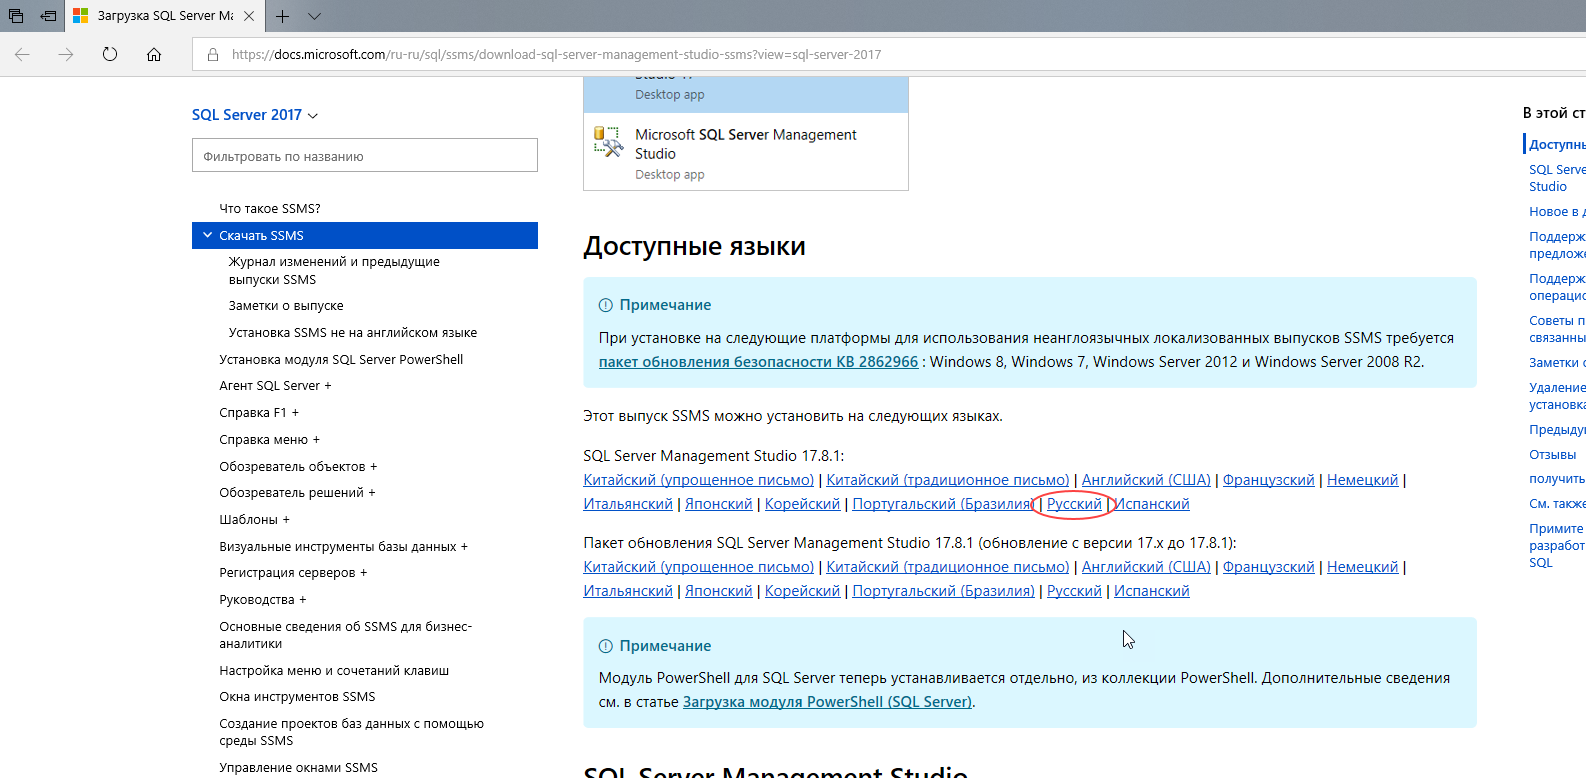Viewport: 1586px width, 778px height.
Task: Open Создание проектов баз данных с помощью среды SSMS
Action: pyautogui.click(x=351, y=732)
